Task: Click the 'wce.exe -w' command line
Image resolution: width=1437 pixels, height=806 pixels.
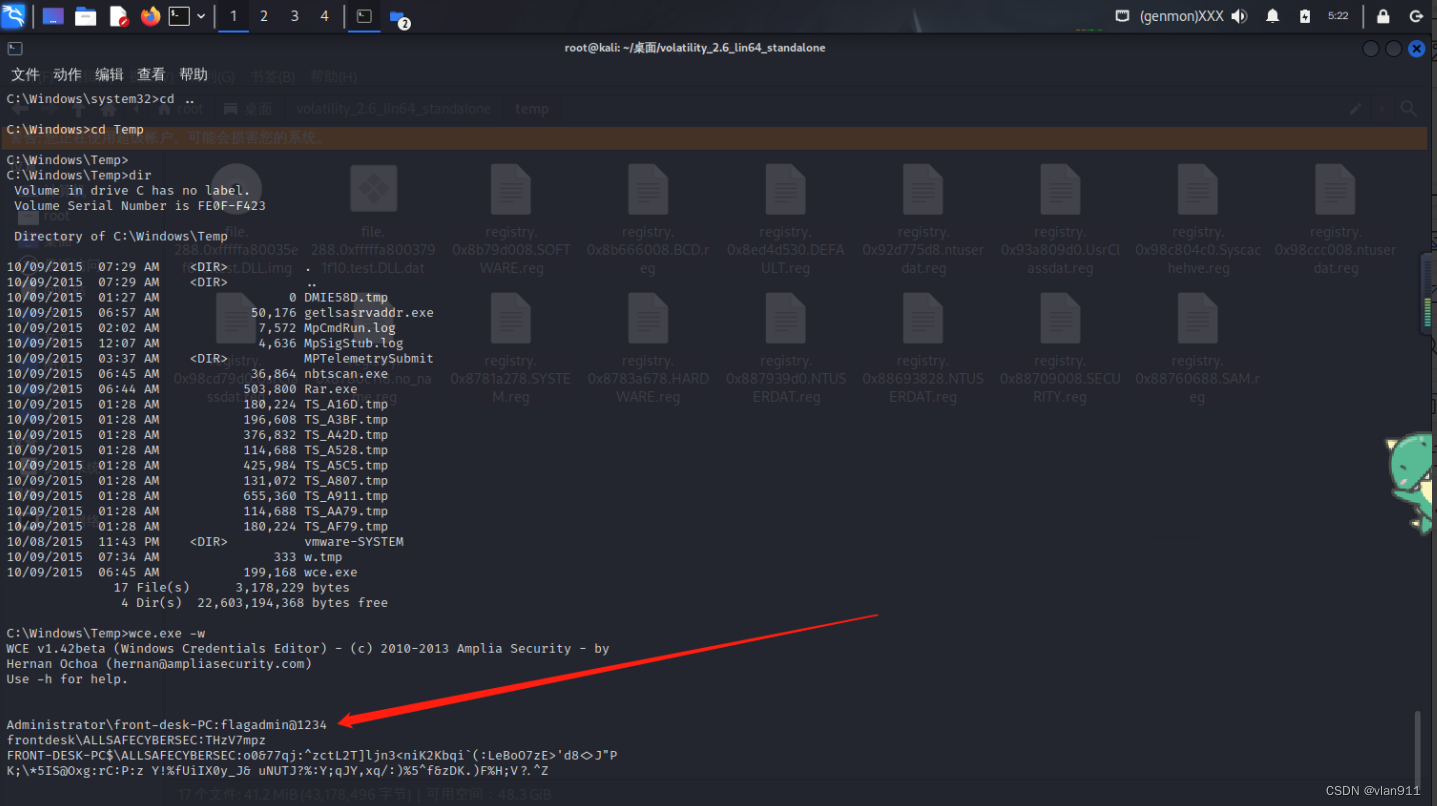Action: click(x=105, y=633)
